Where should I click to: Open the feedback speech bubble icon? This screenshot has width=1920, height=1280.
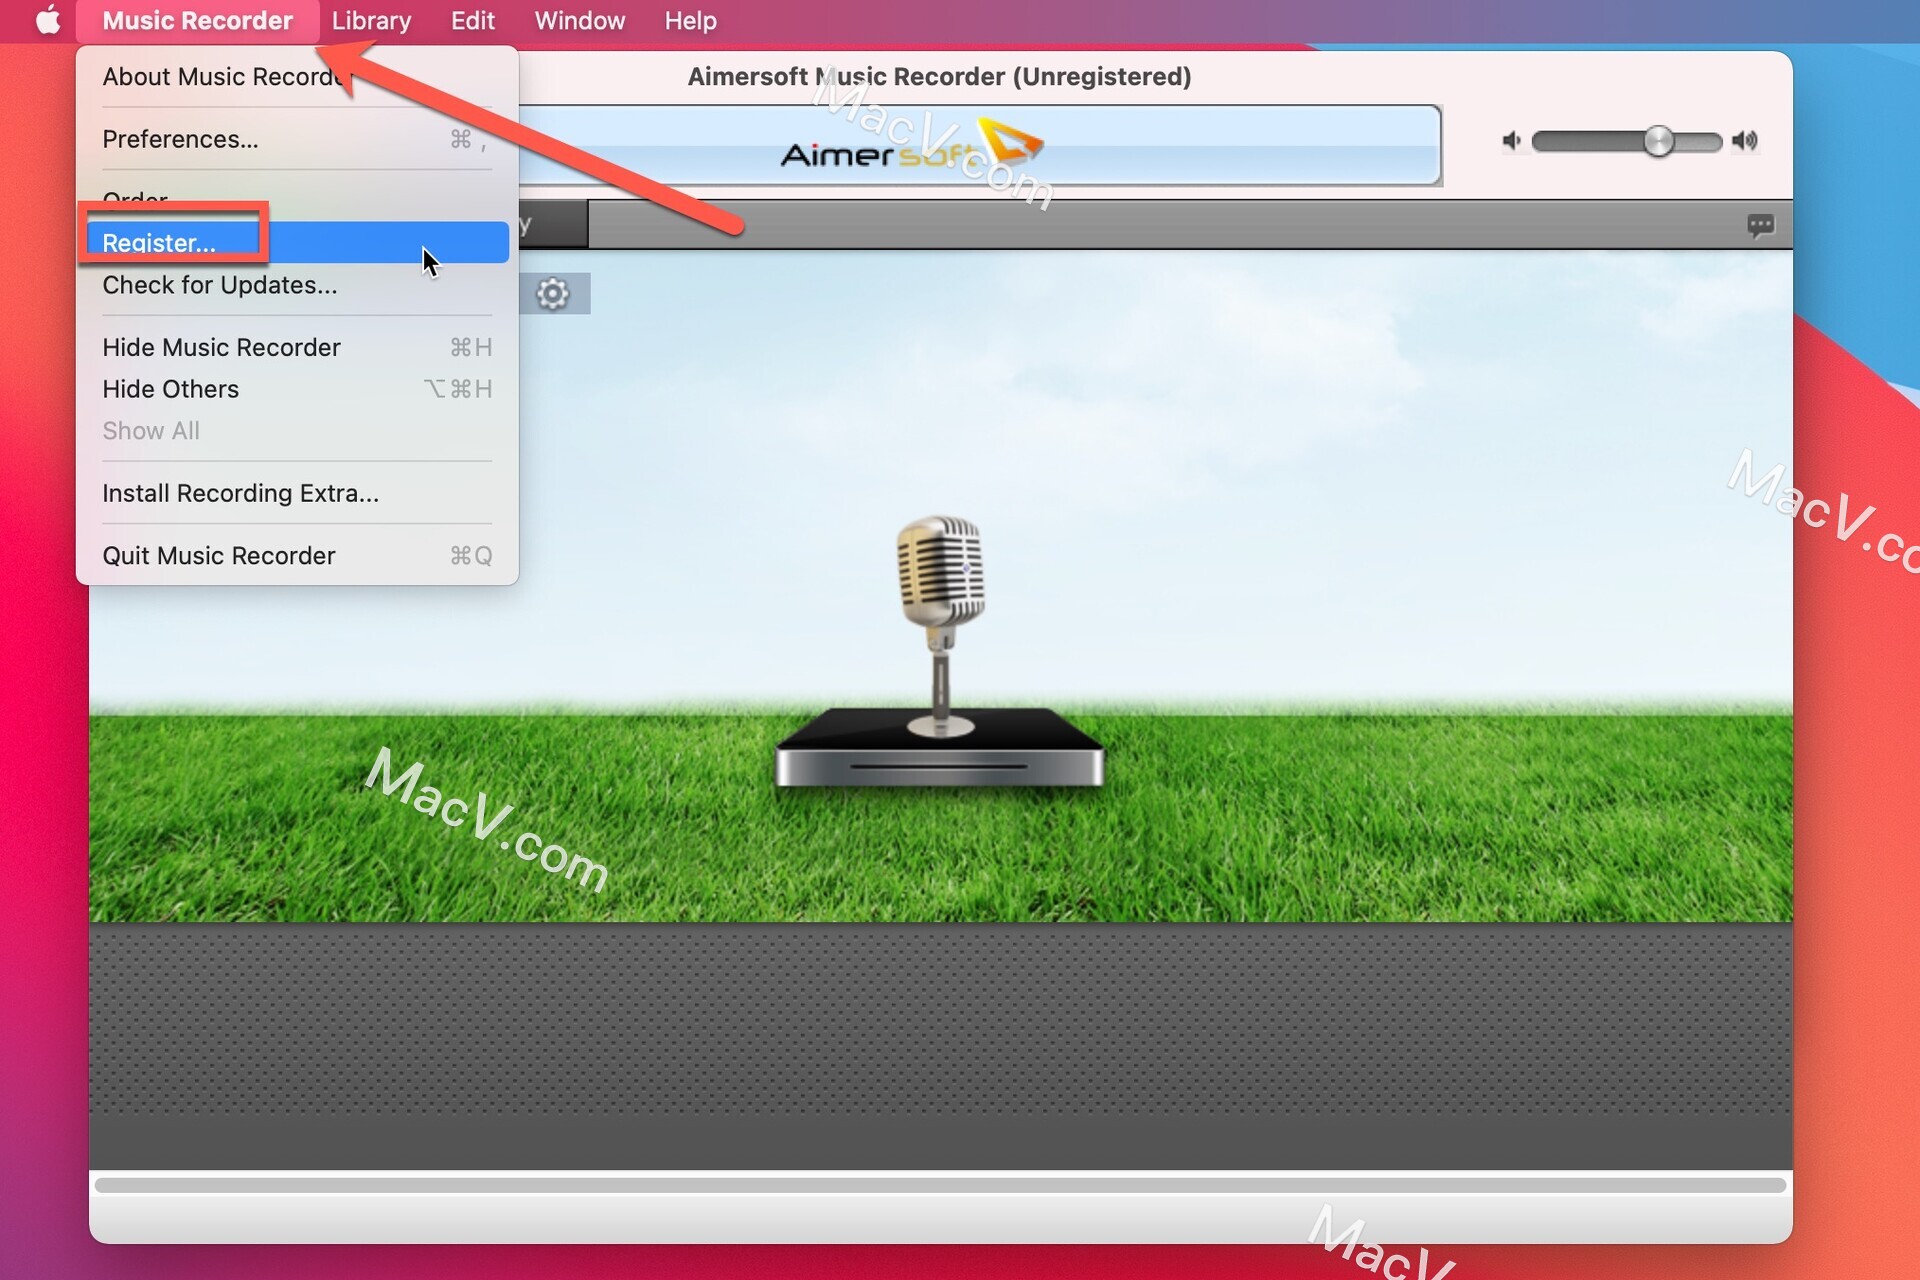(1760, 225)
